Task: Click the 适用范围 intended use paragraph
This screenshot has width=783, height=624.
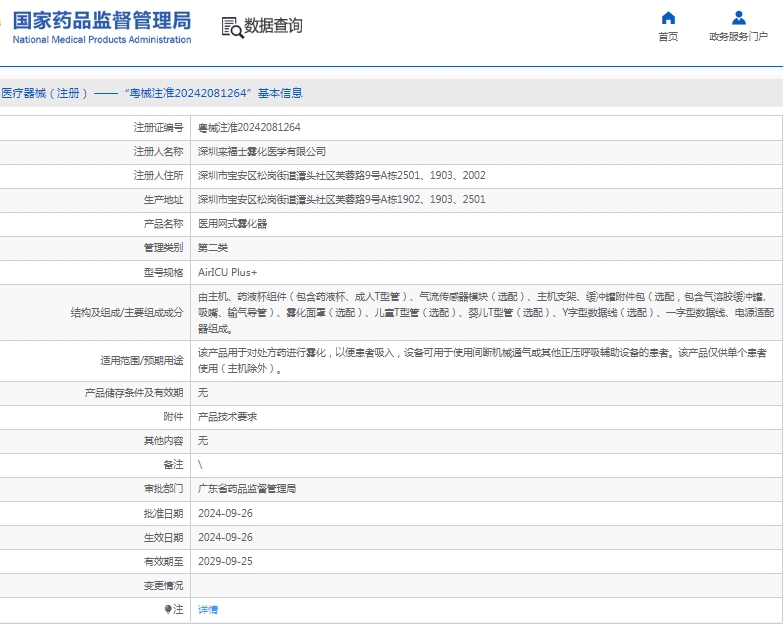Action: [482, 360]
